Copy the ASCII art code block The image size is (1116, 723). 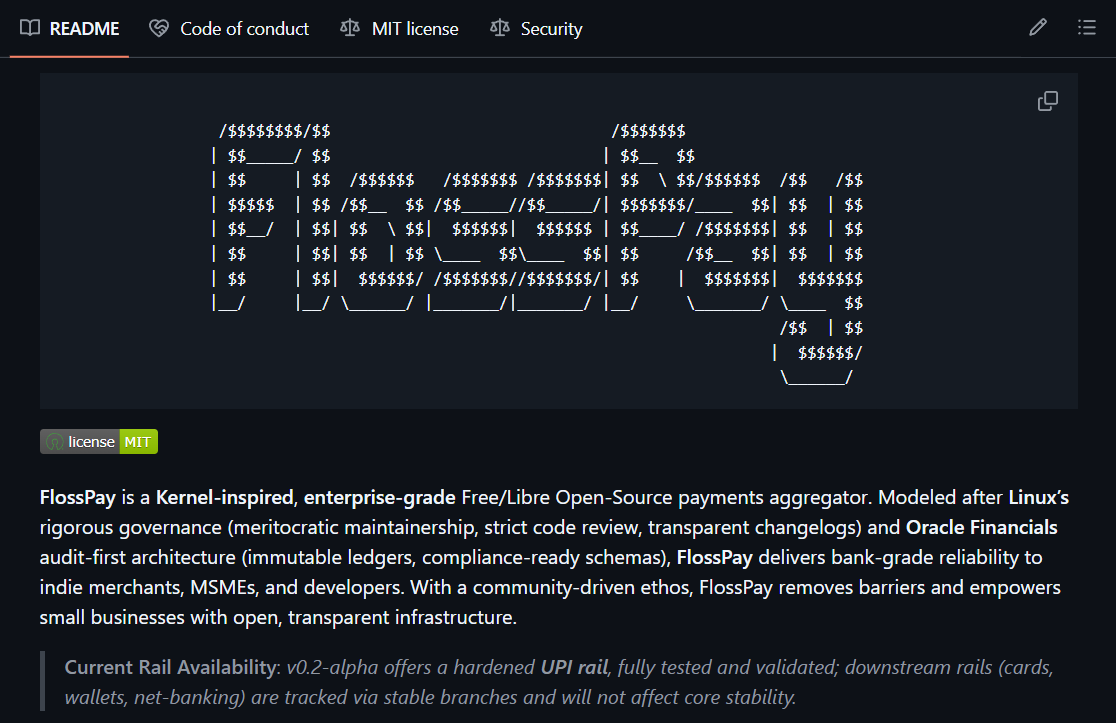coord(1048,101)
